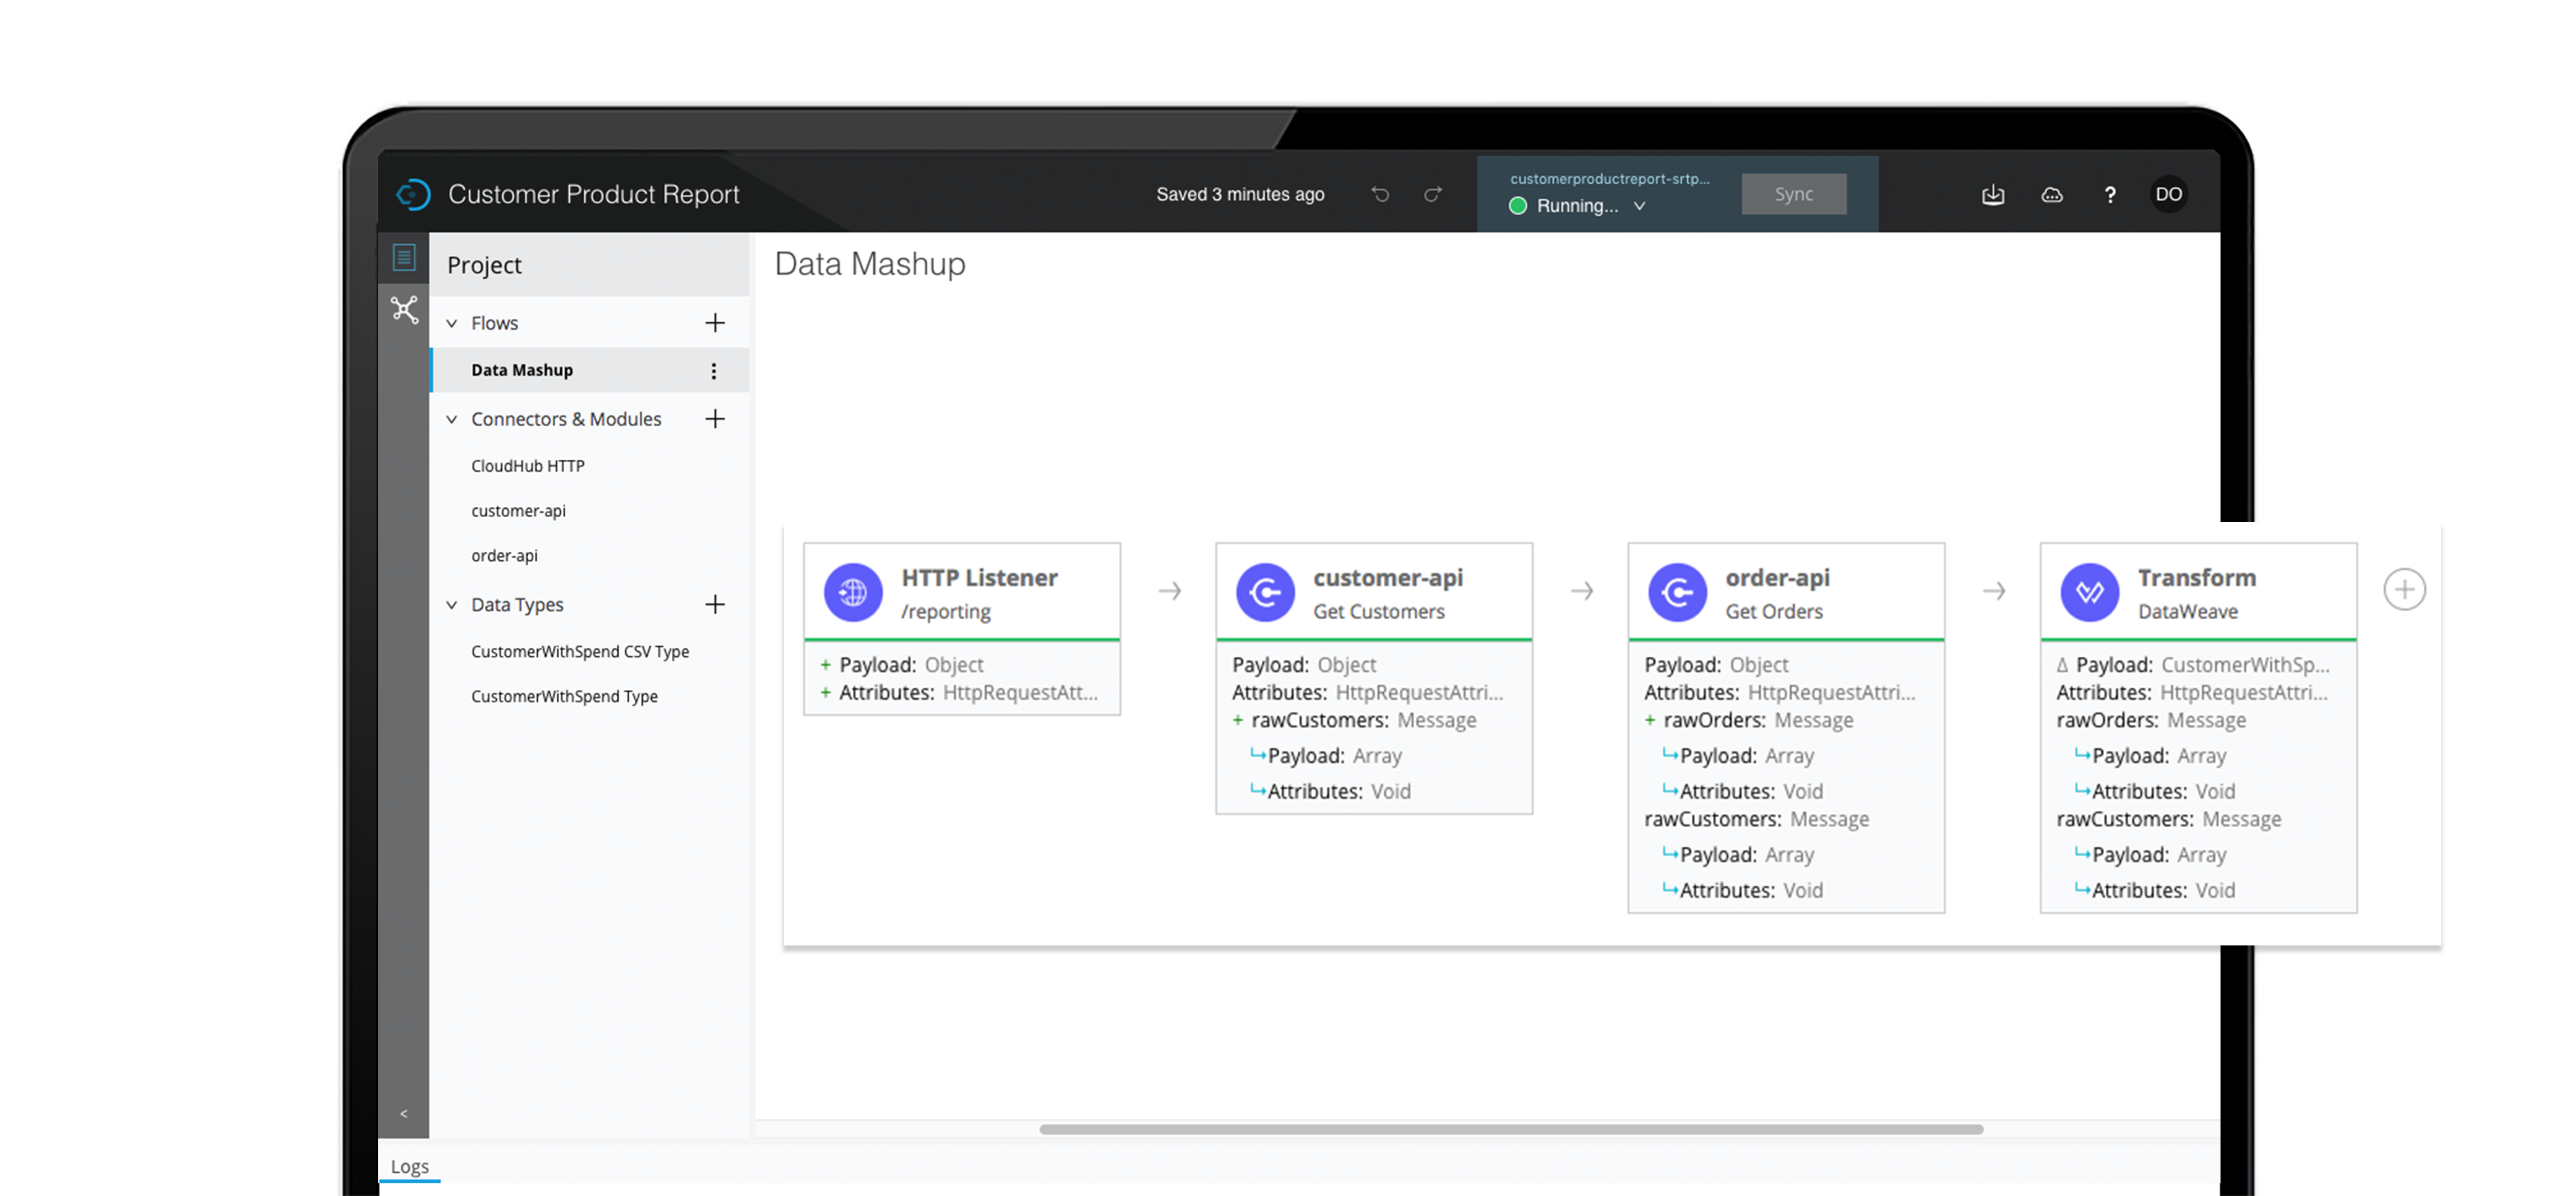The width and height of the screenshot is (2576, 1196).
Task: Click the order-api connector icon
Action: [1677, 592]
